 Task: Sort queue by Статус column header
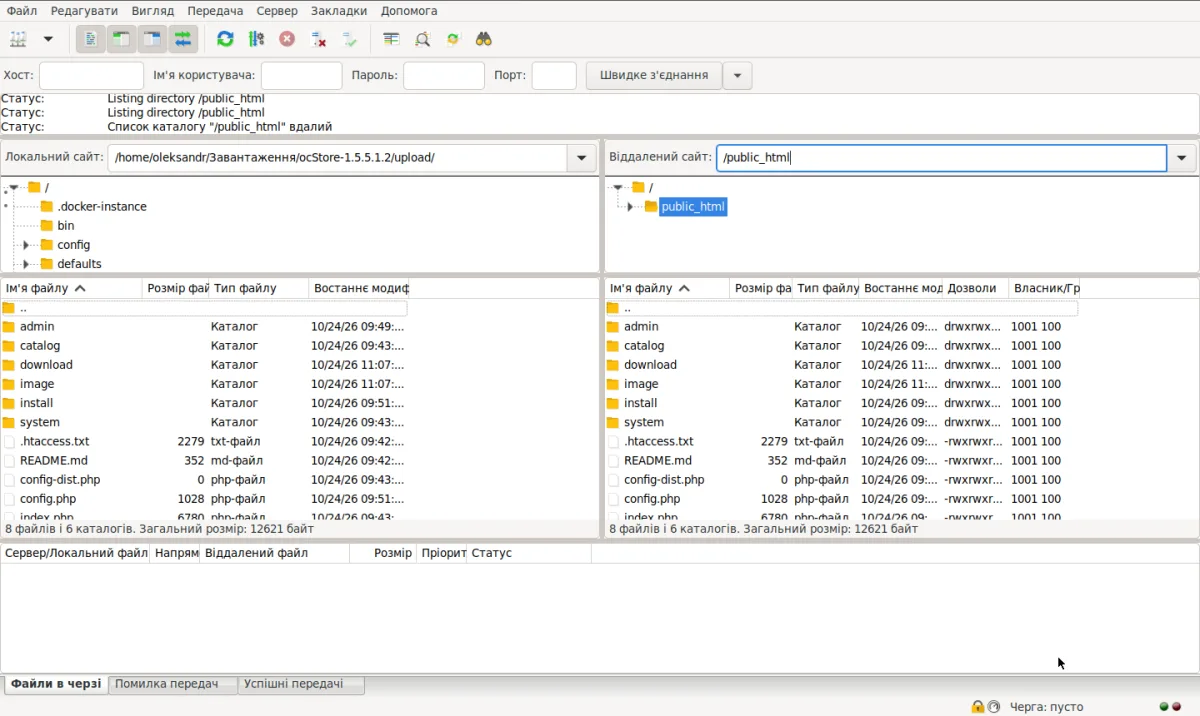coord(529,553)
